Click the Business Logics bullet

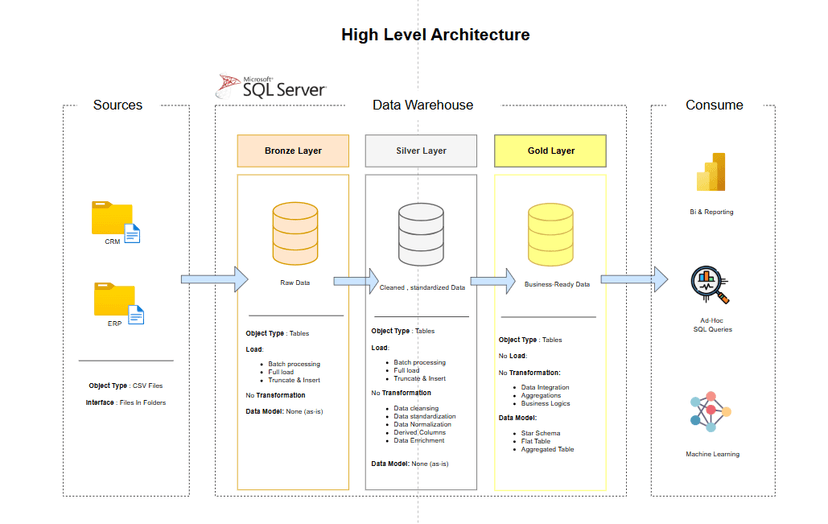coord(545,403)
